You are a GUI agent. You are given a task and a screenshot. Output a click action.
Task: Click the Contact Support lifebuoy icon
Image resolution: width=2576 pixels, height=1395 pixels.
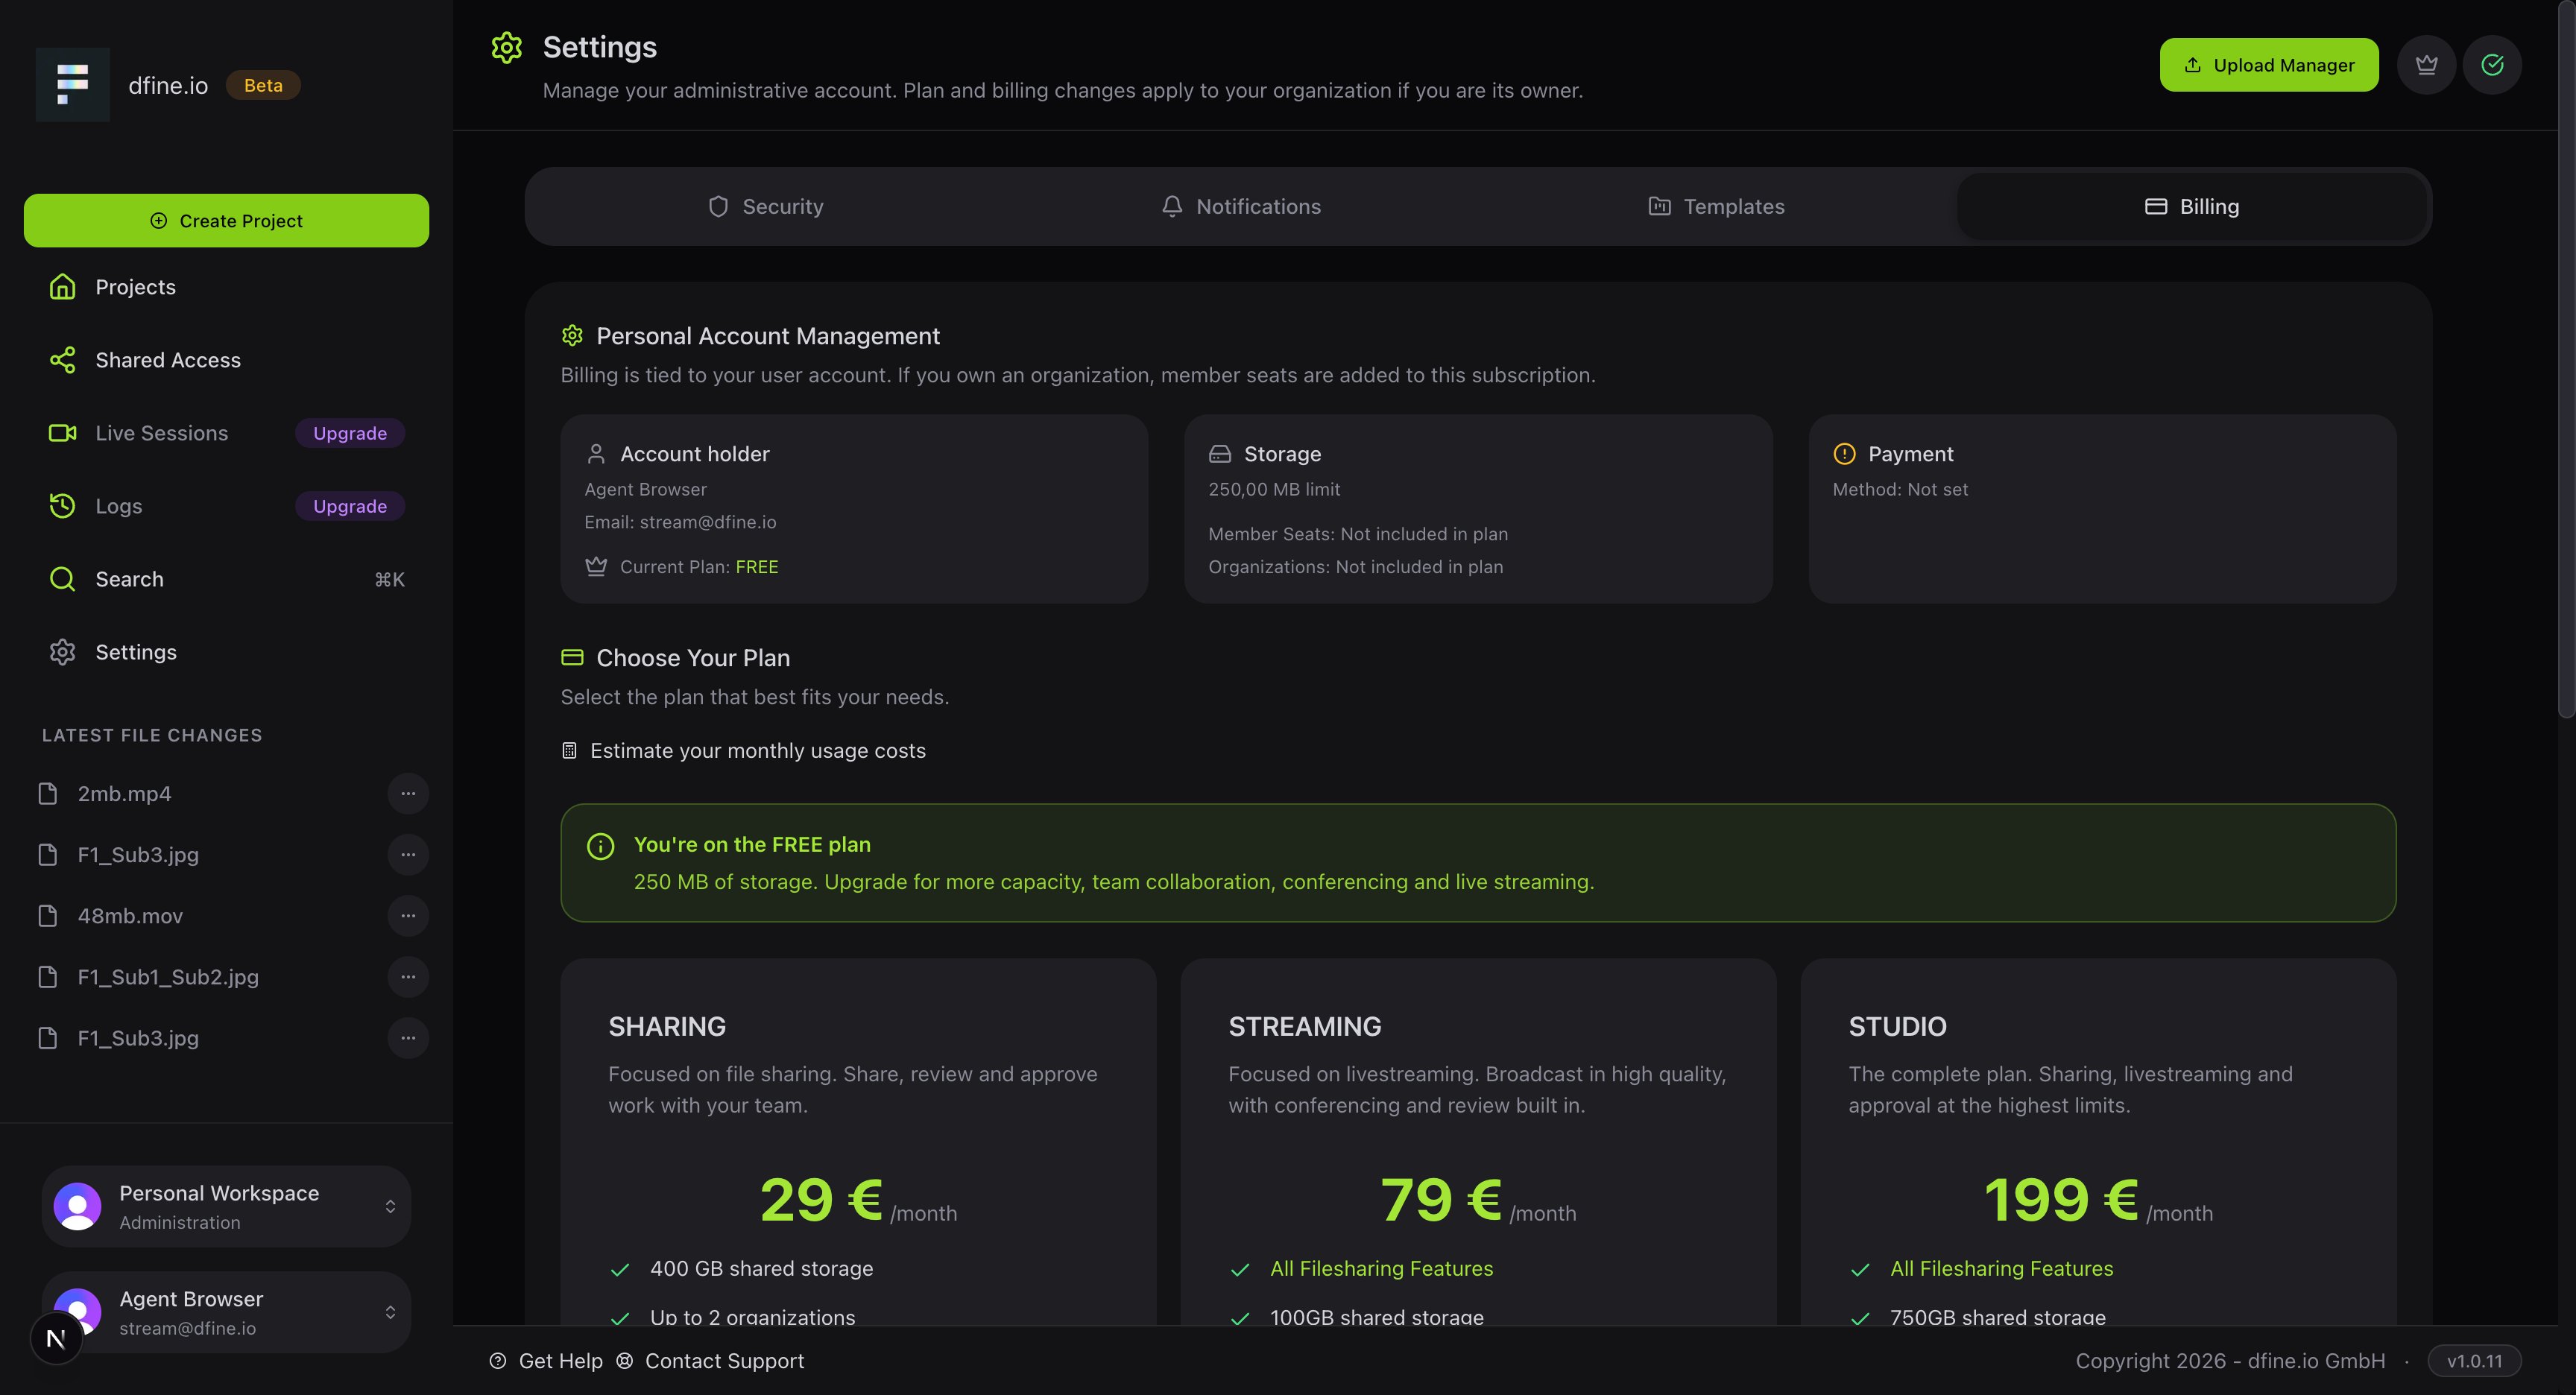click(624, 1360)
